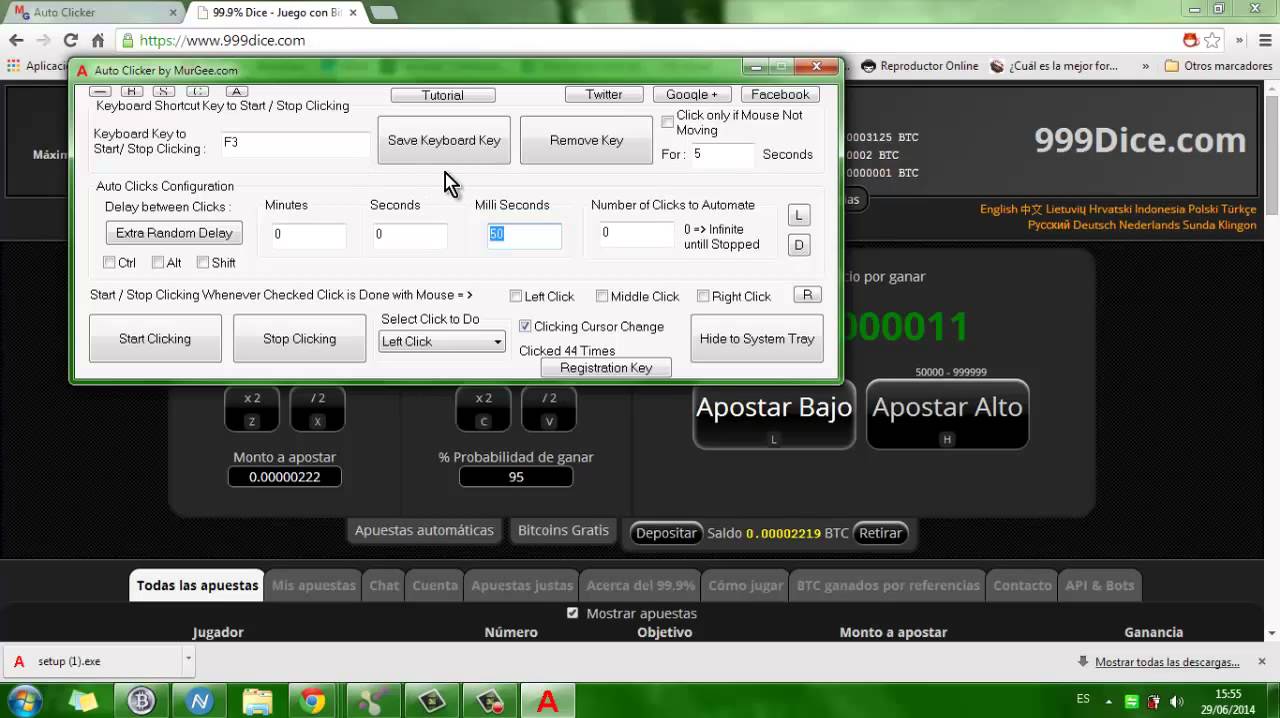Click the Tutorial button
1280x718 pixels.
443,95
